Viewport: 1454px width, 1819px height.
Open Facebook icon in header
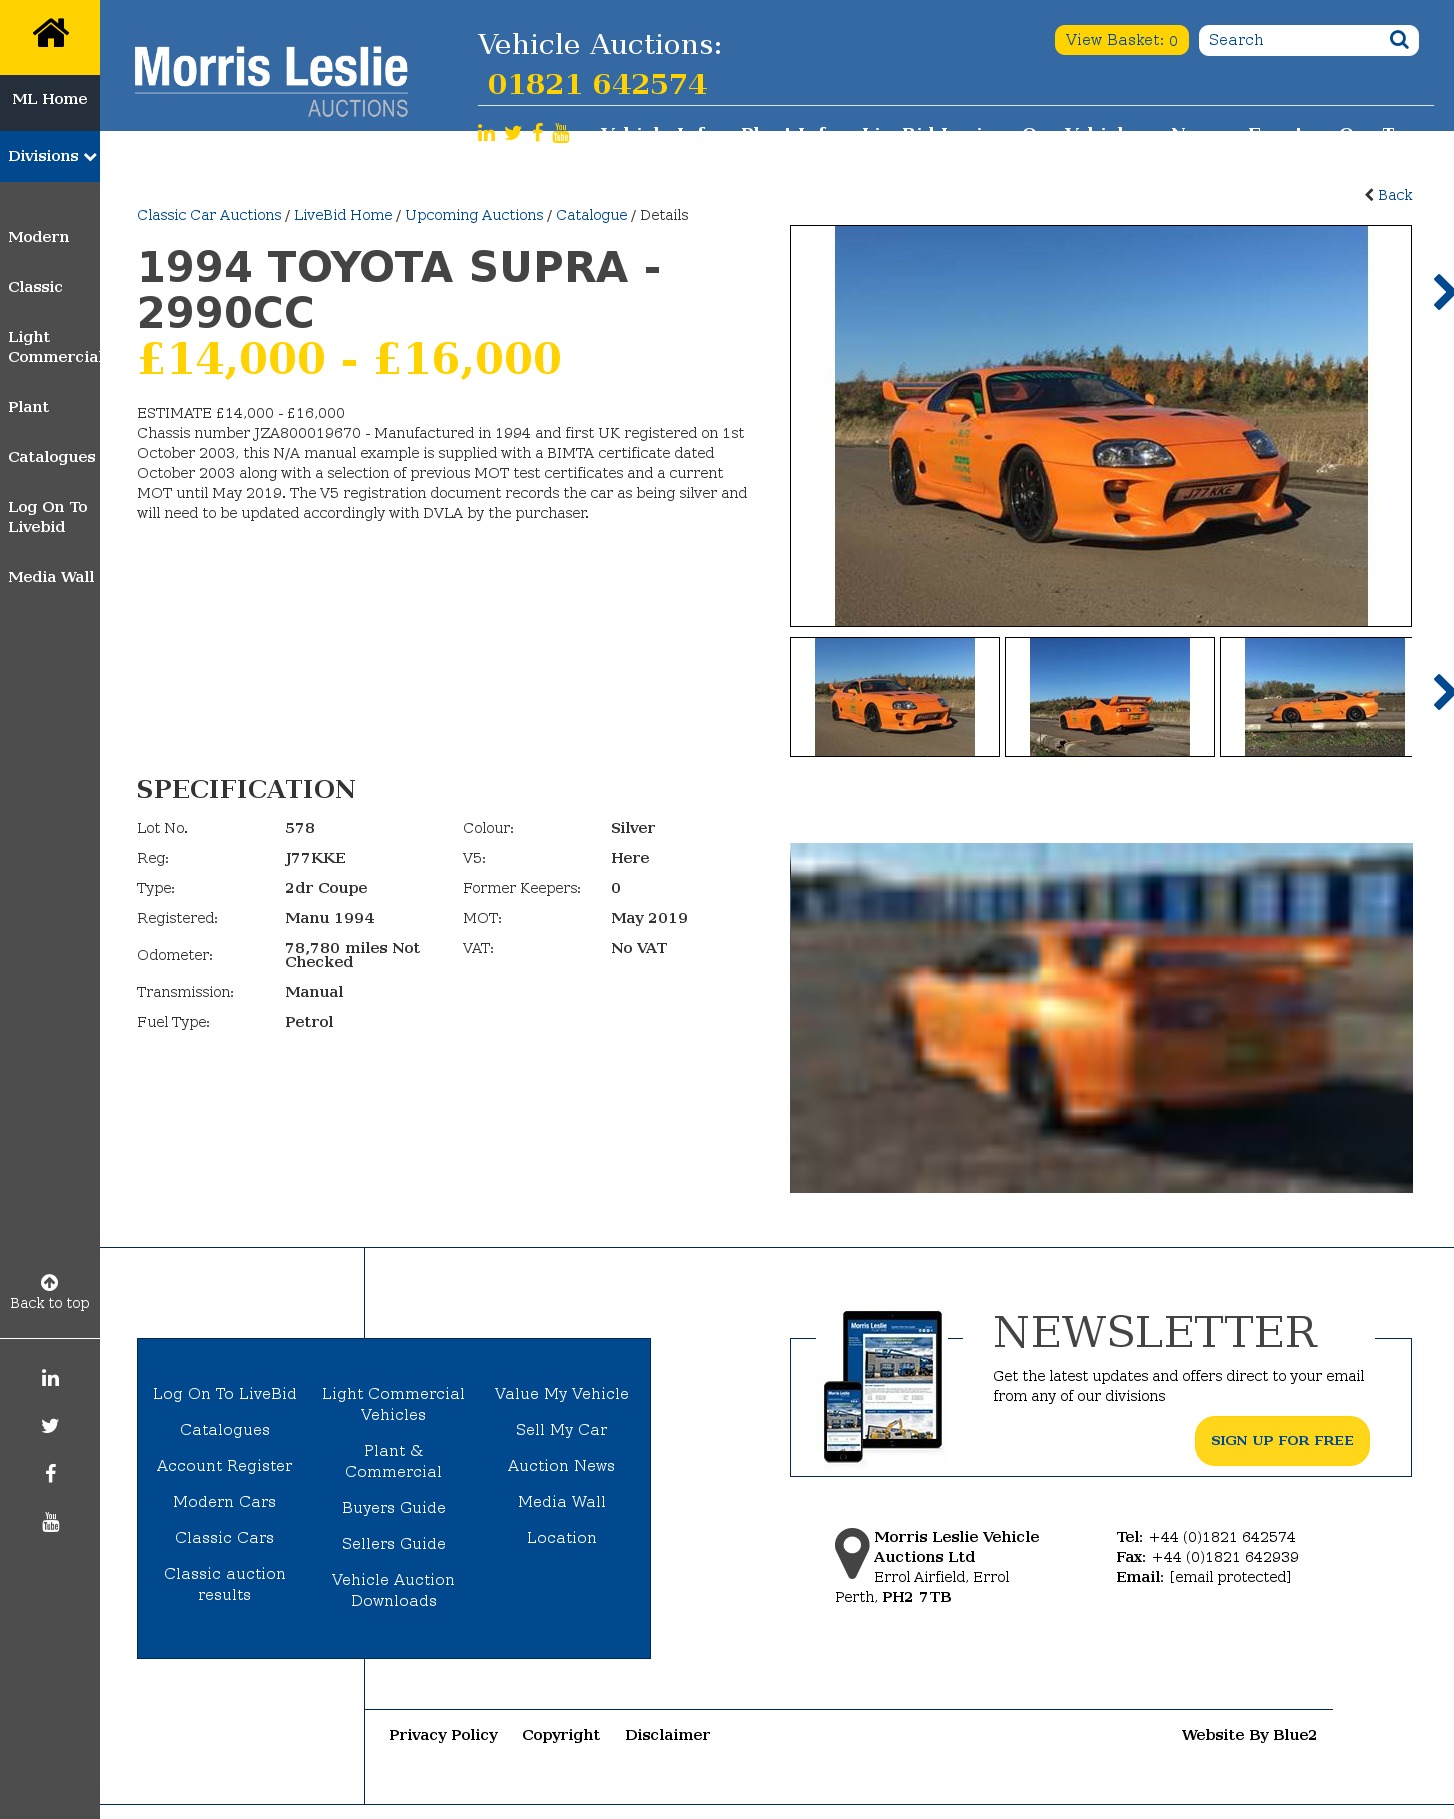538,133
